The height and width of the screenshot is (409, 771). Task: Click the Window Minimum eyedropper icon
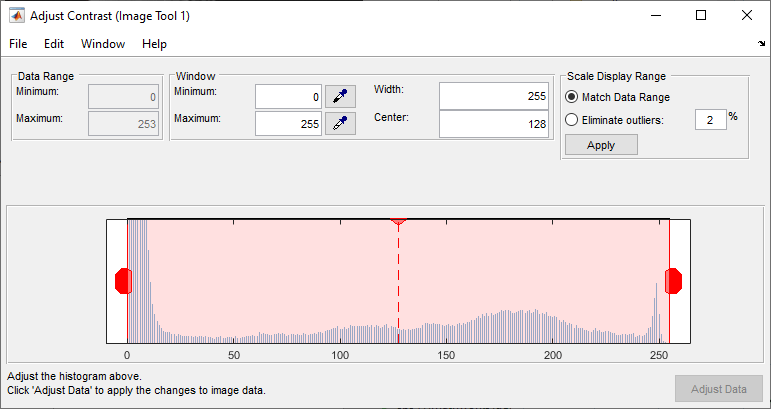click(x=340, y=97)
